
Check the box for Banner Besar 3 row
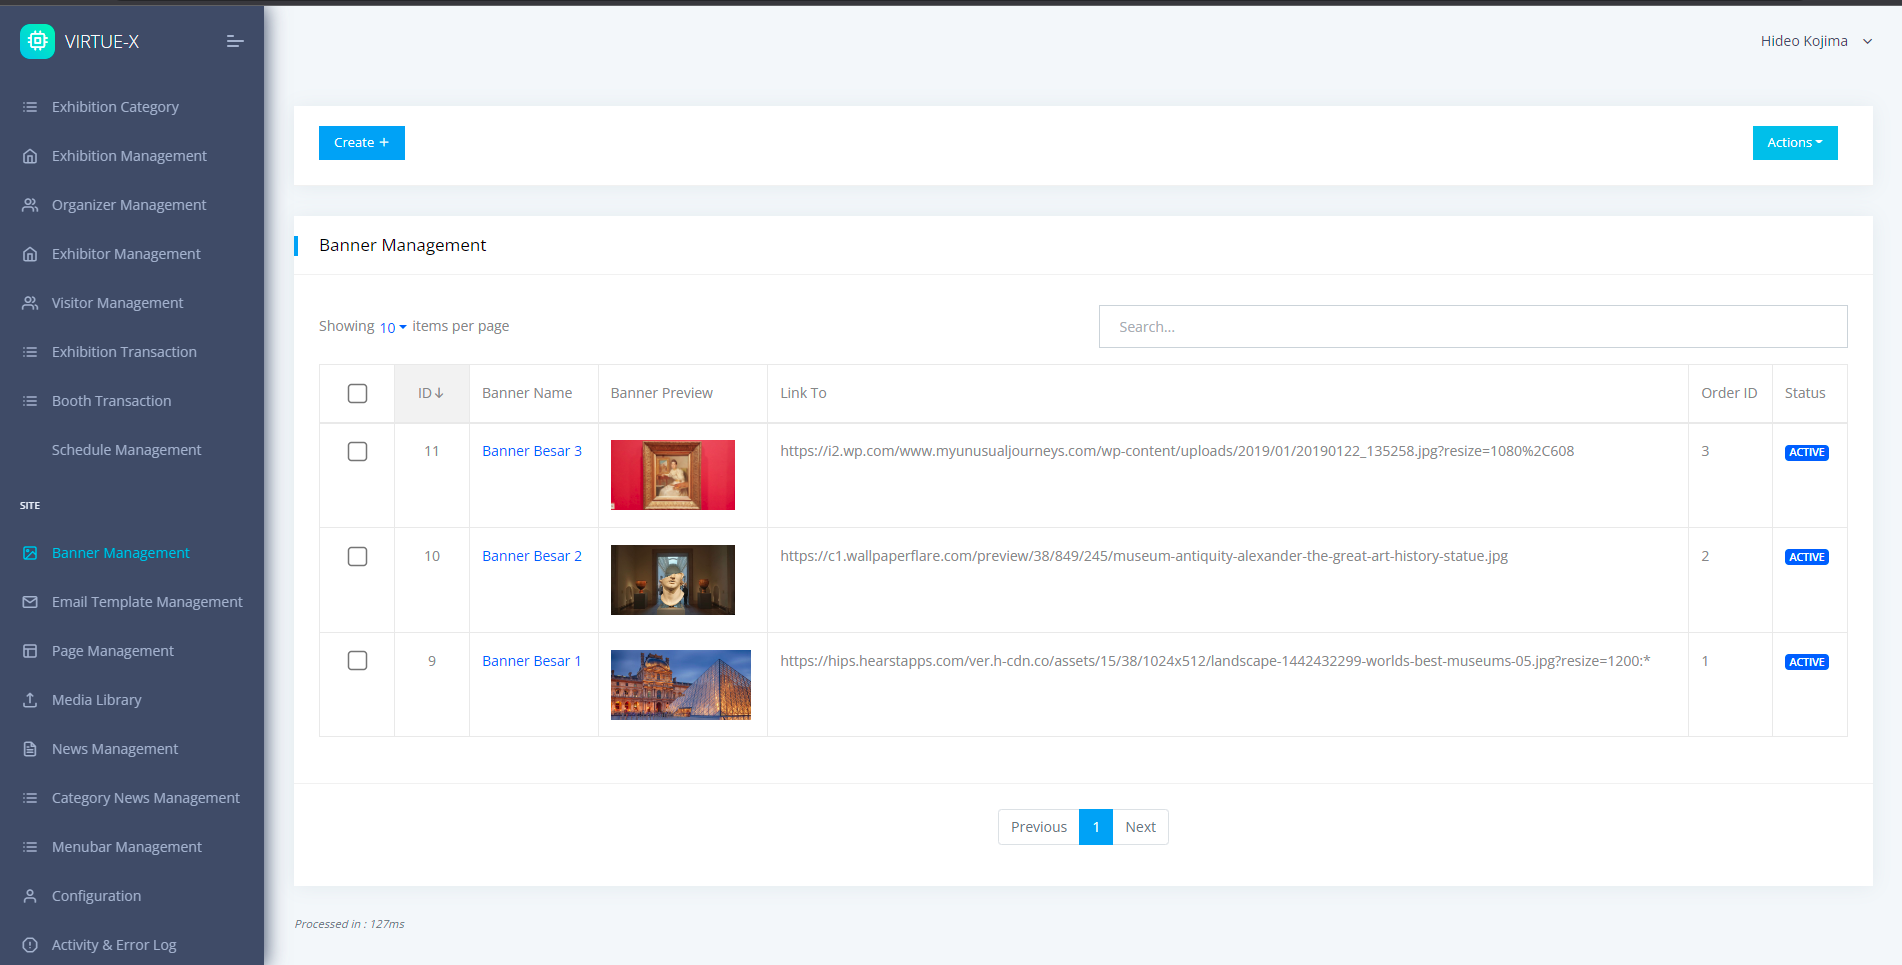pyautogui.click(x=357, y=451)
